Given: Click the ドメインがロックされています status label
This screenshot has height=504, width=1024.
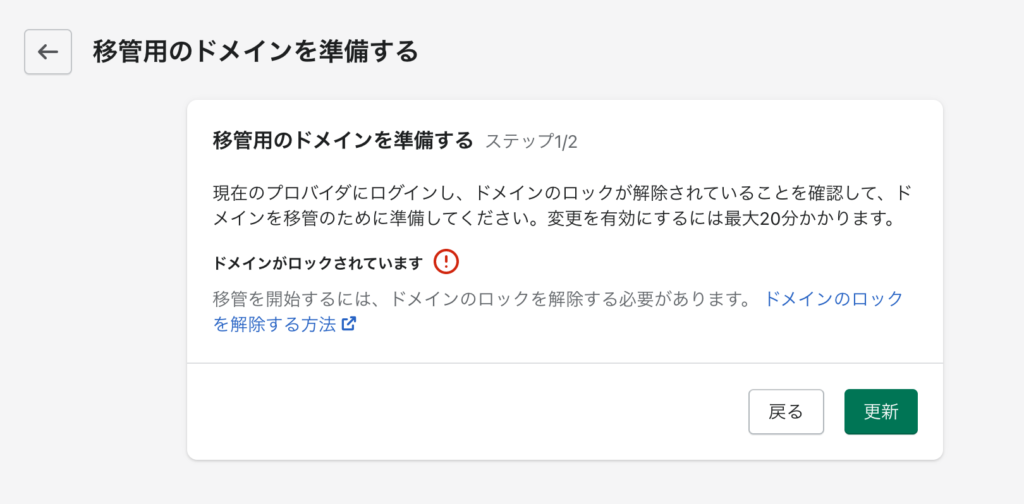Looking at the screenshot, I should point(319,263).
